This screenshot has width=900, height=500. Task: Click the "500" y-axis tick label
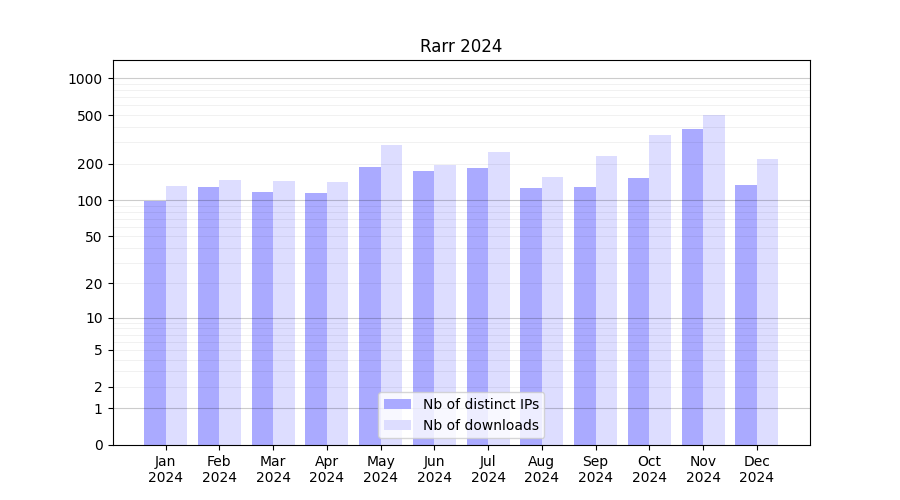point(91,116)
